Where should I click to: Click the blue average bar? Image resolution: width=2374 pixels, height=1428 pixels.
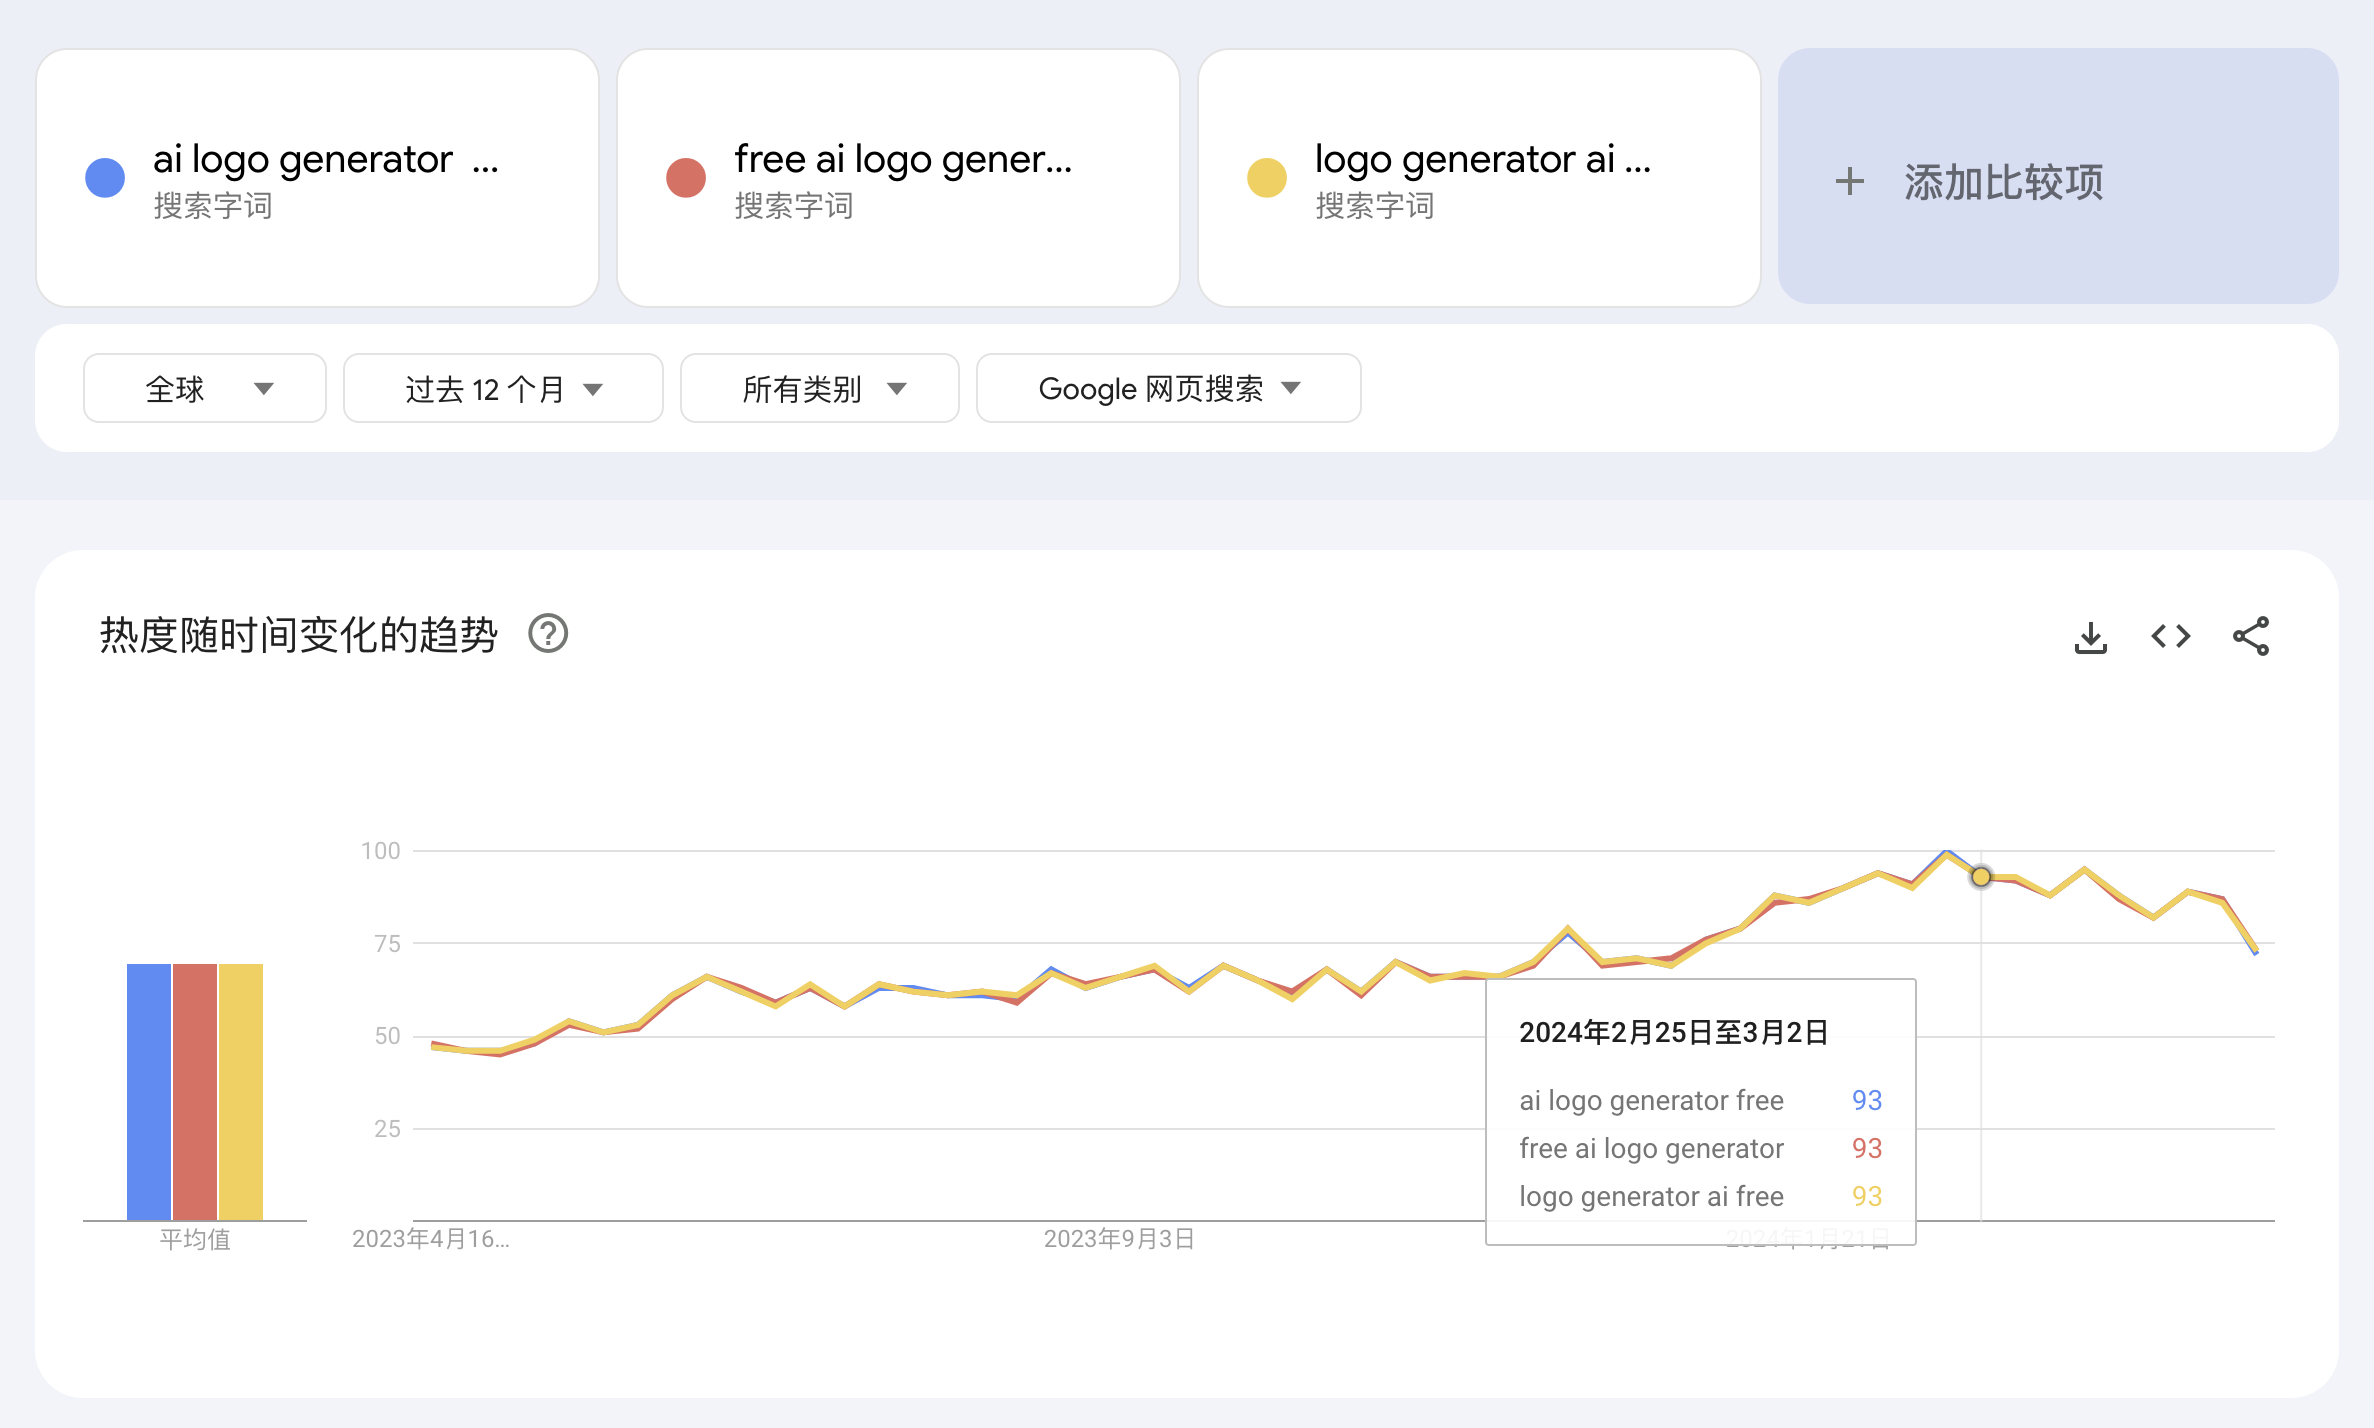(x=149, y=1092)
